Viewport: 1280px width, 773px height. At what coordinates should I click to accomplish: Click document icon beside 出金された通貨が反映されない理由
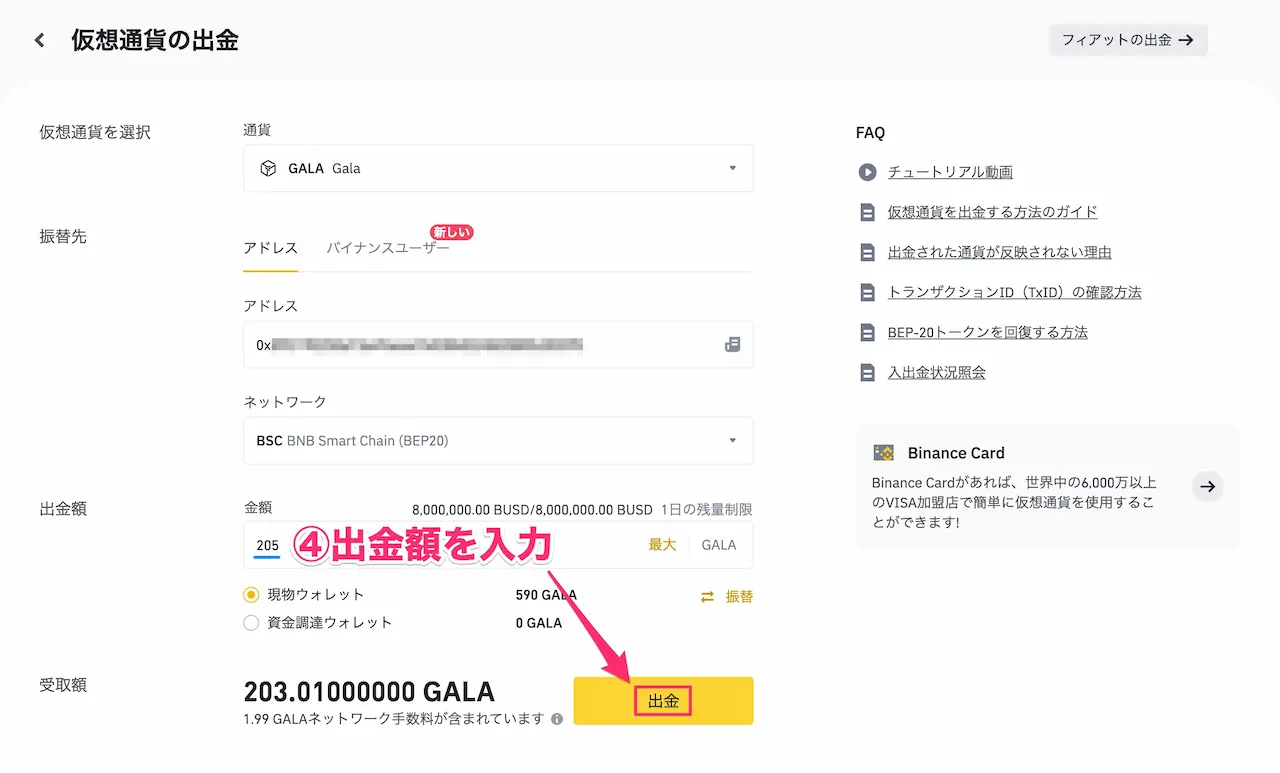[x=867, y=252]
